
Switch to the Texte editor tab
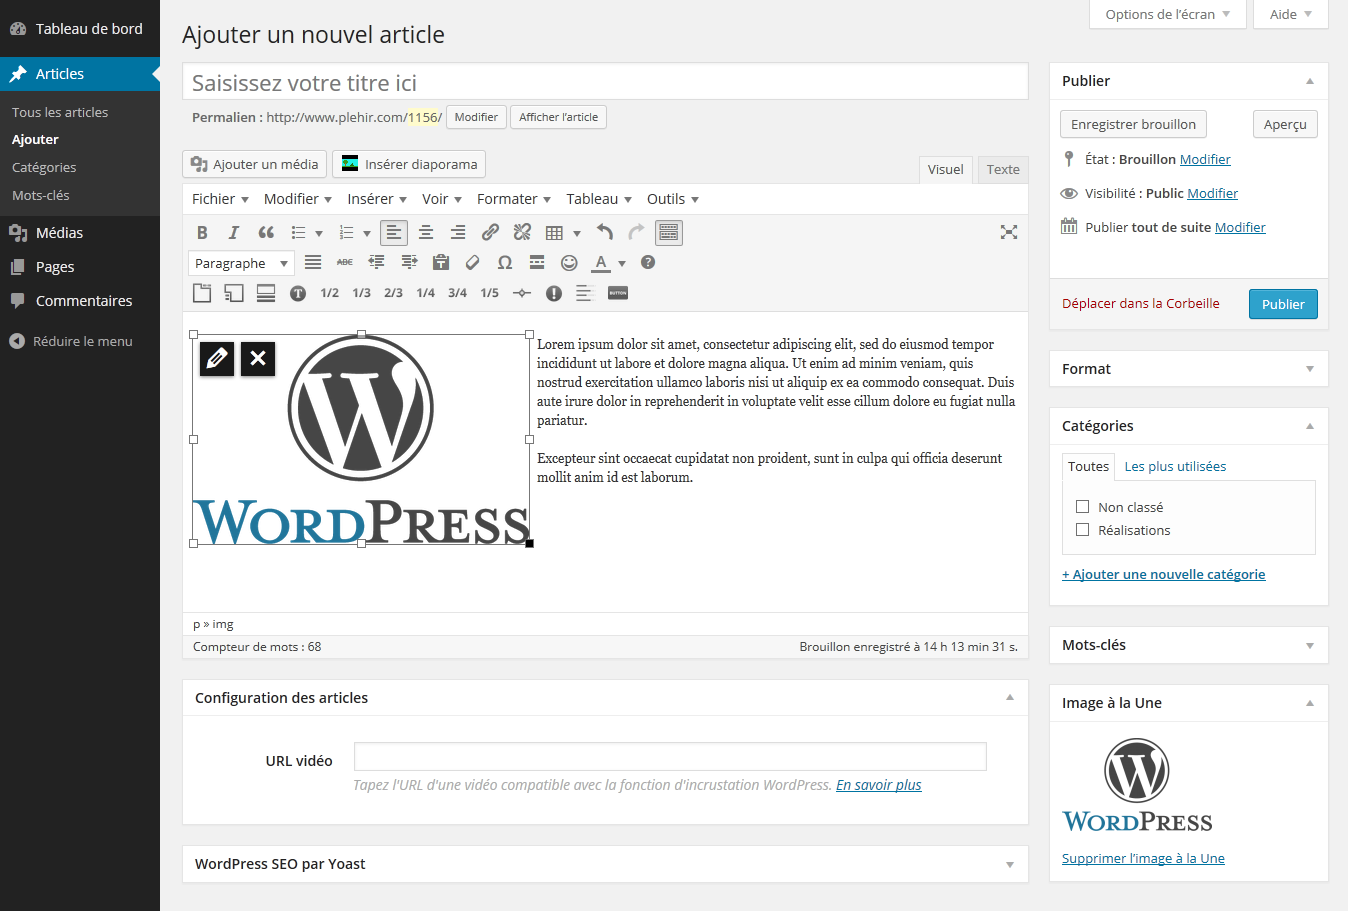pos(1003,169)
